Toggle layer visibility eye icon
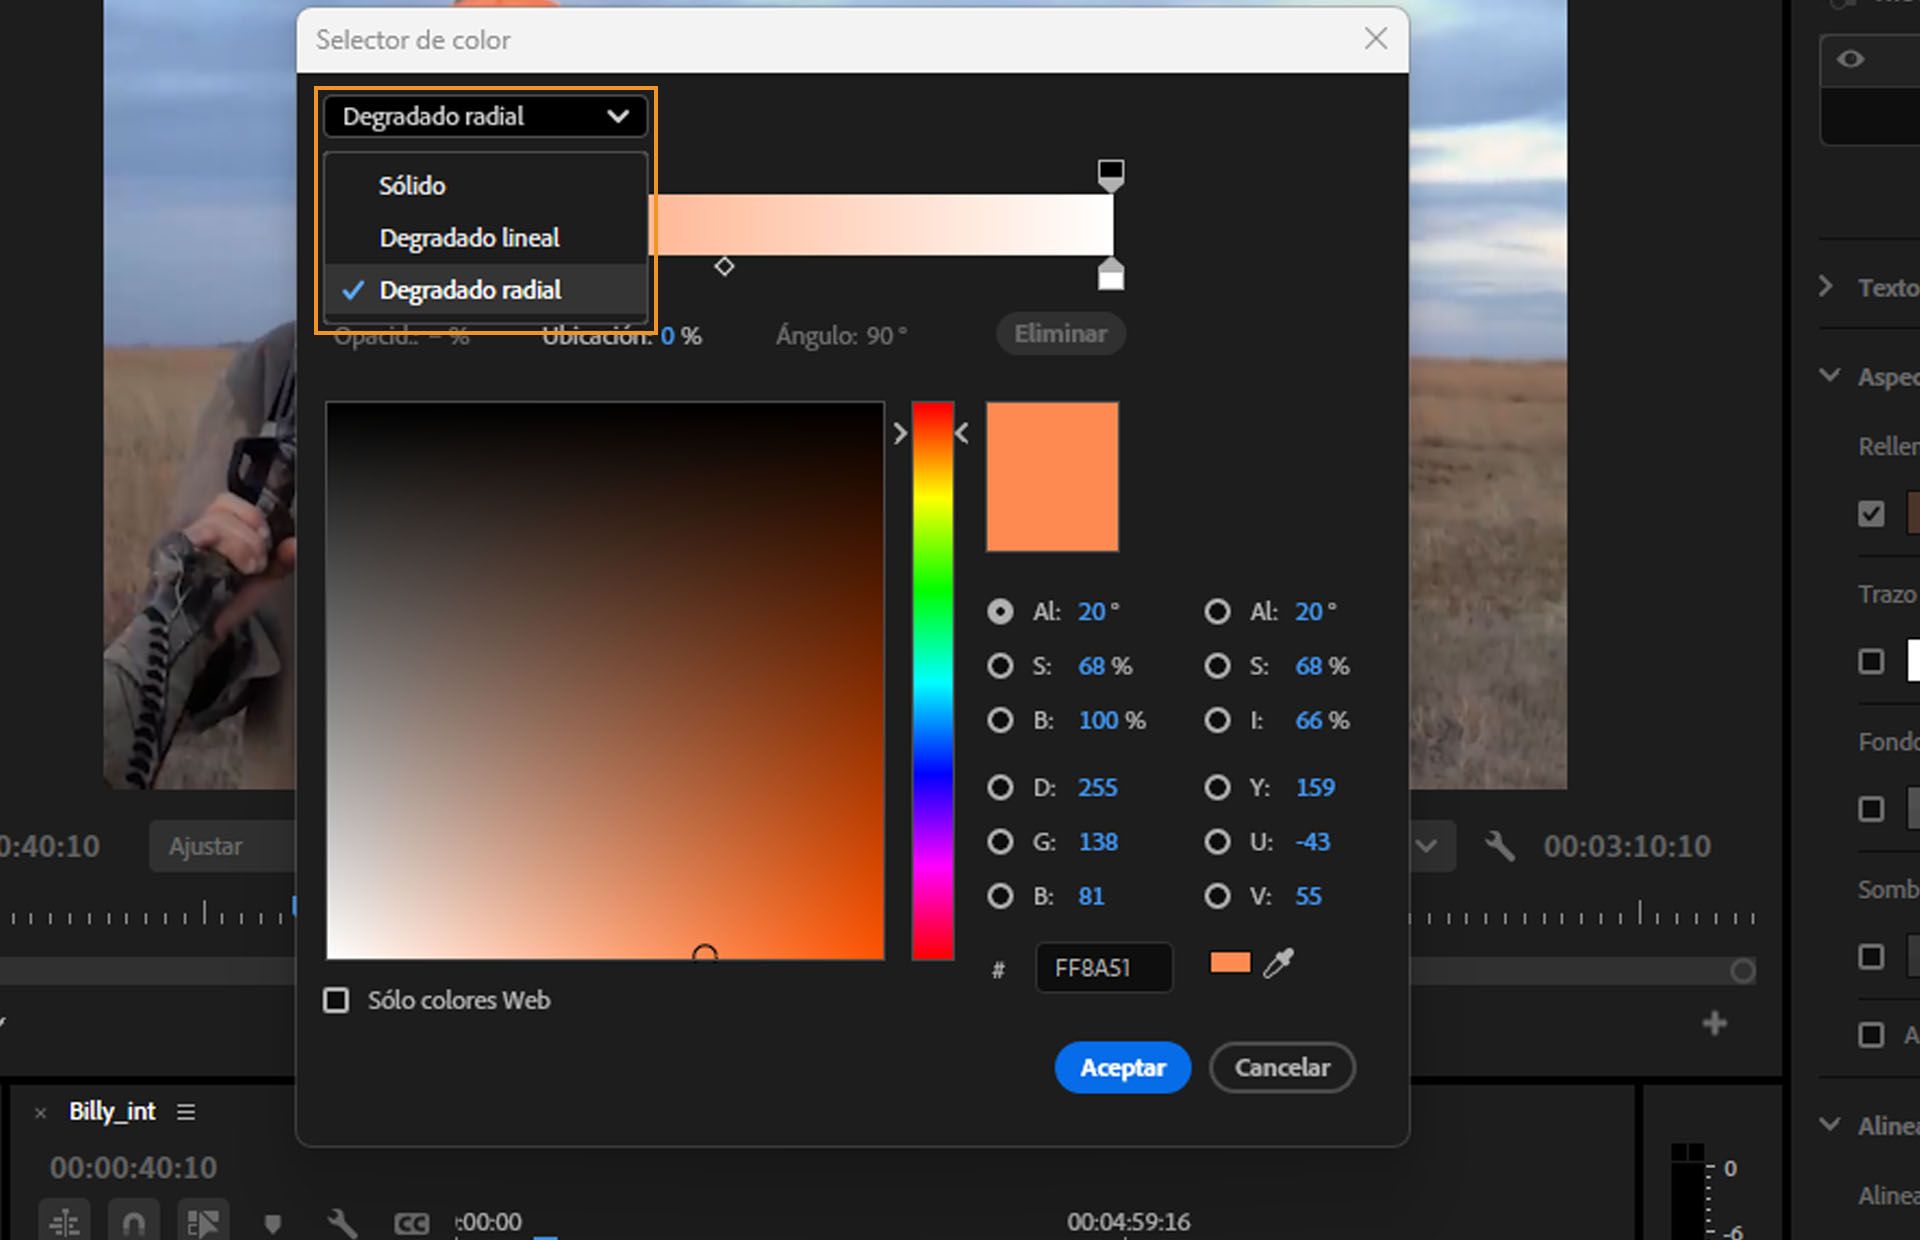 [1850, 59]
